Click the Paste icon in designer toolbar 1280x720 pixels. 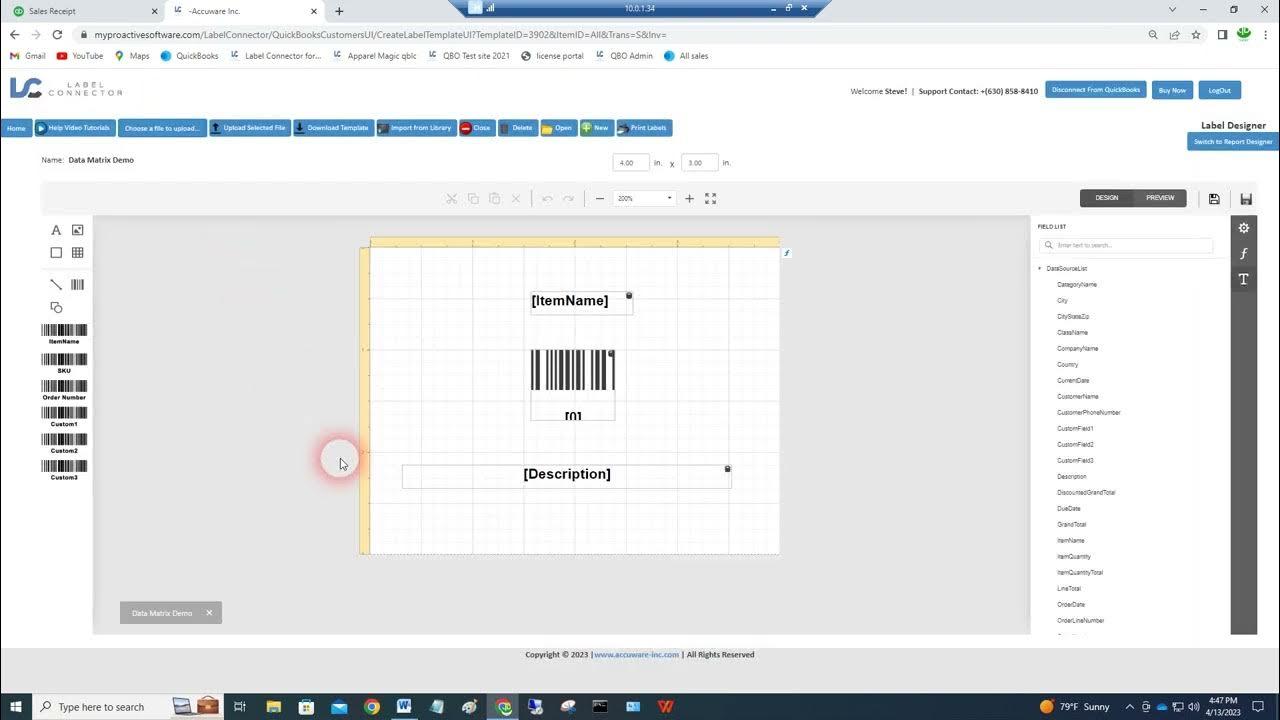495,199
